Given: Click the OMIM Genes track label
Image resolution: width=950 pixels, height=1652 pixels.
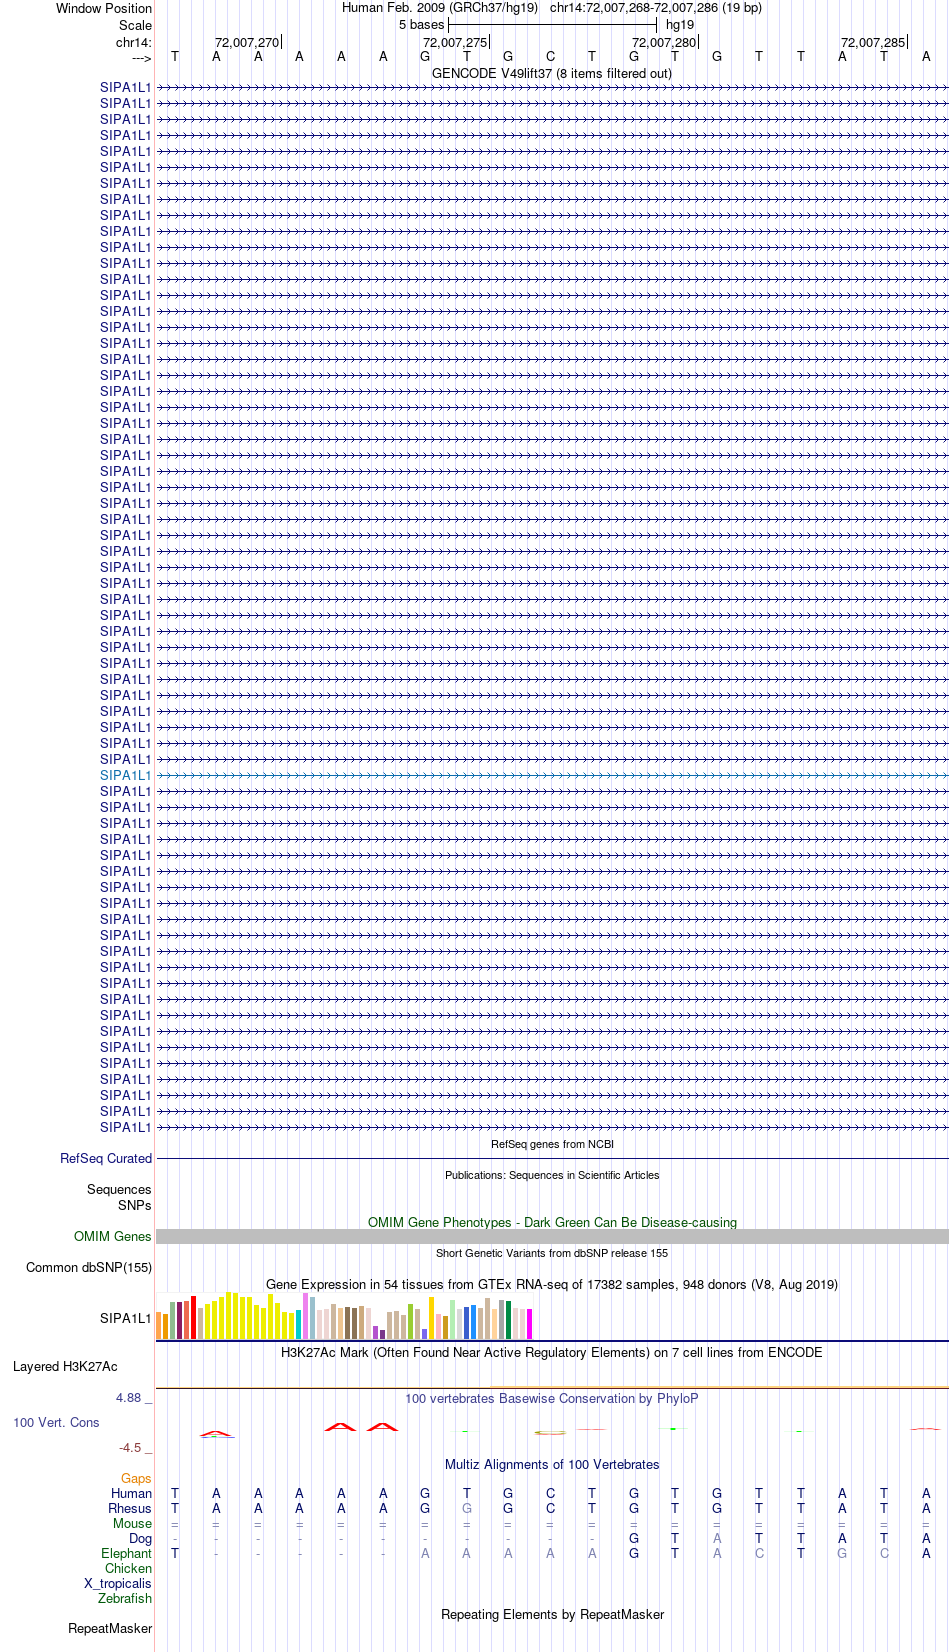Looking at the screenshot, I should pos(113,1236).
